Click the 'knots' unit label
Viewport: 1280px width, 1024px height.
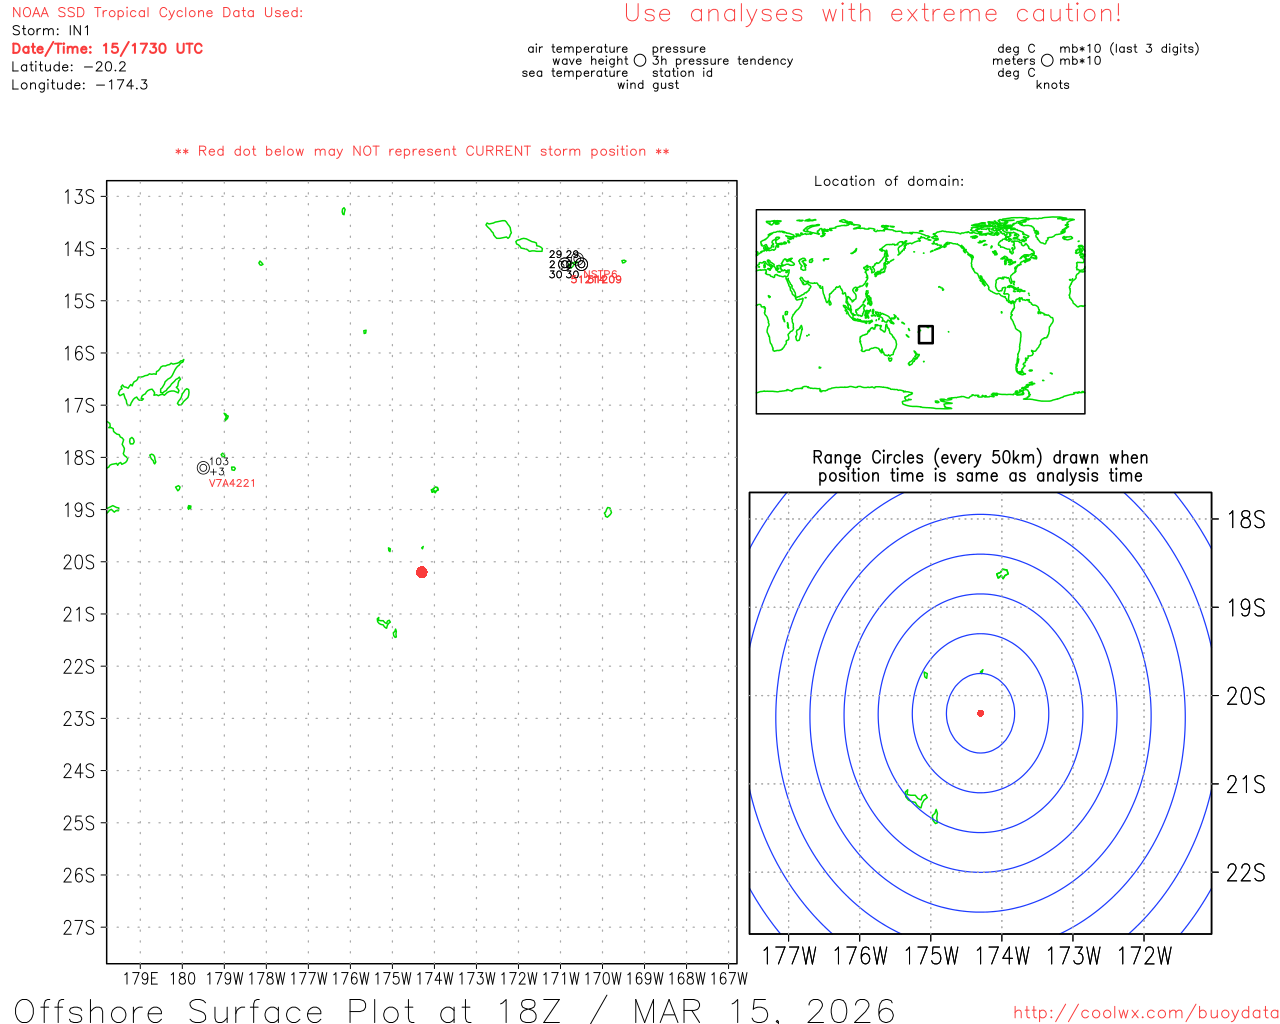pos(1052,85)
